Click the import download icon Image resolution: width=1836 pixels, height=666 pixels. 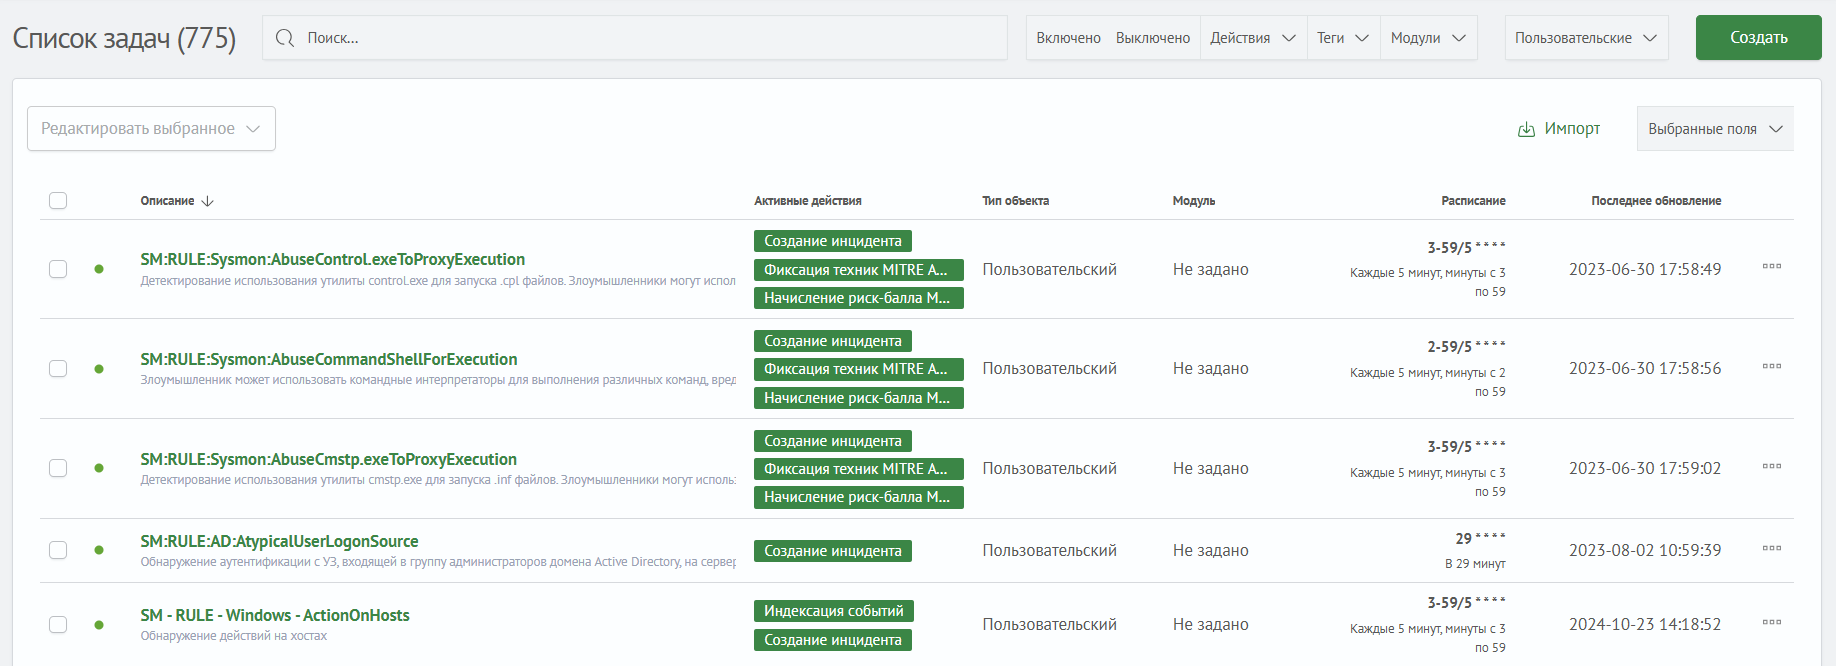(1526, 130)
